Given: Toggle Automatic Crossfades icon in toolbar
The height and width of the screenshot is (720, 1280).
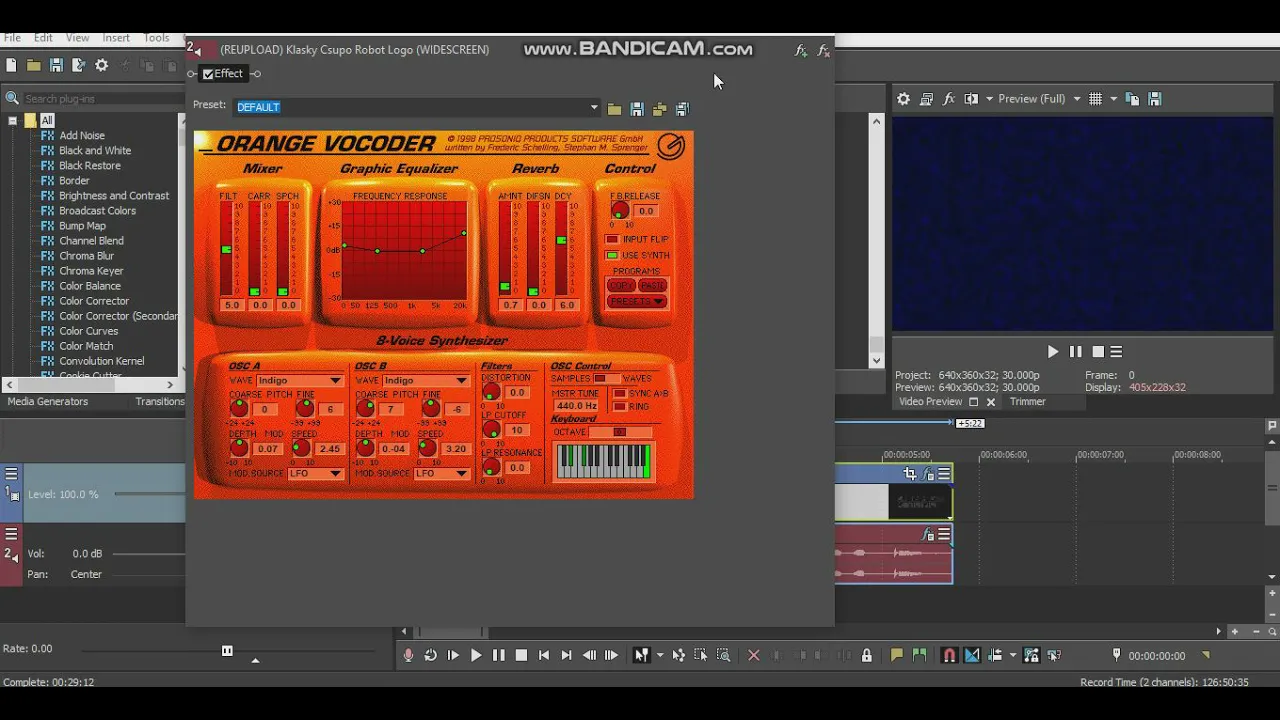Looking at the screenshot, I should 971,655.
